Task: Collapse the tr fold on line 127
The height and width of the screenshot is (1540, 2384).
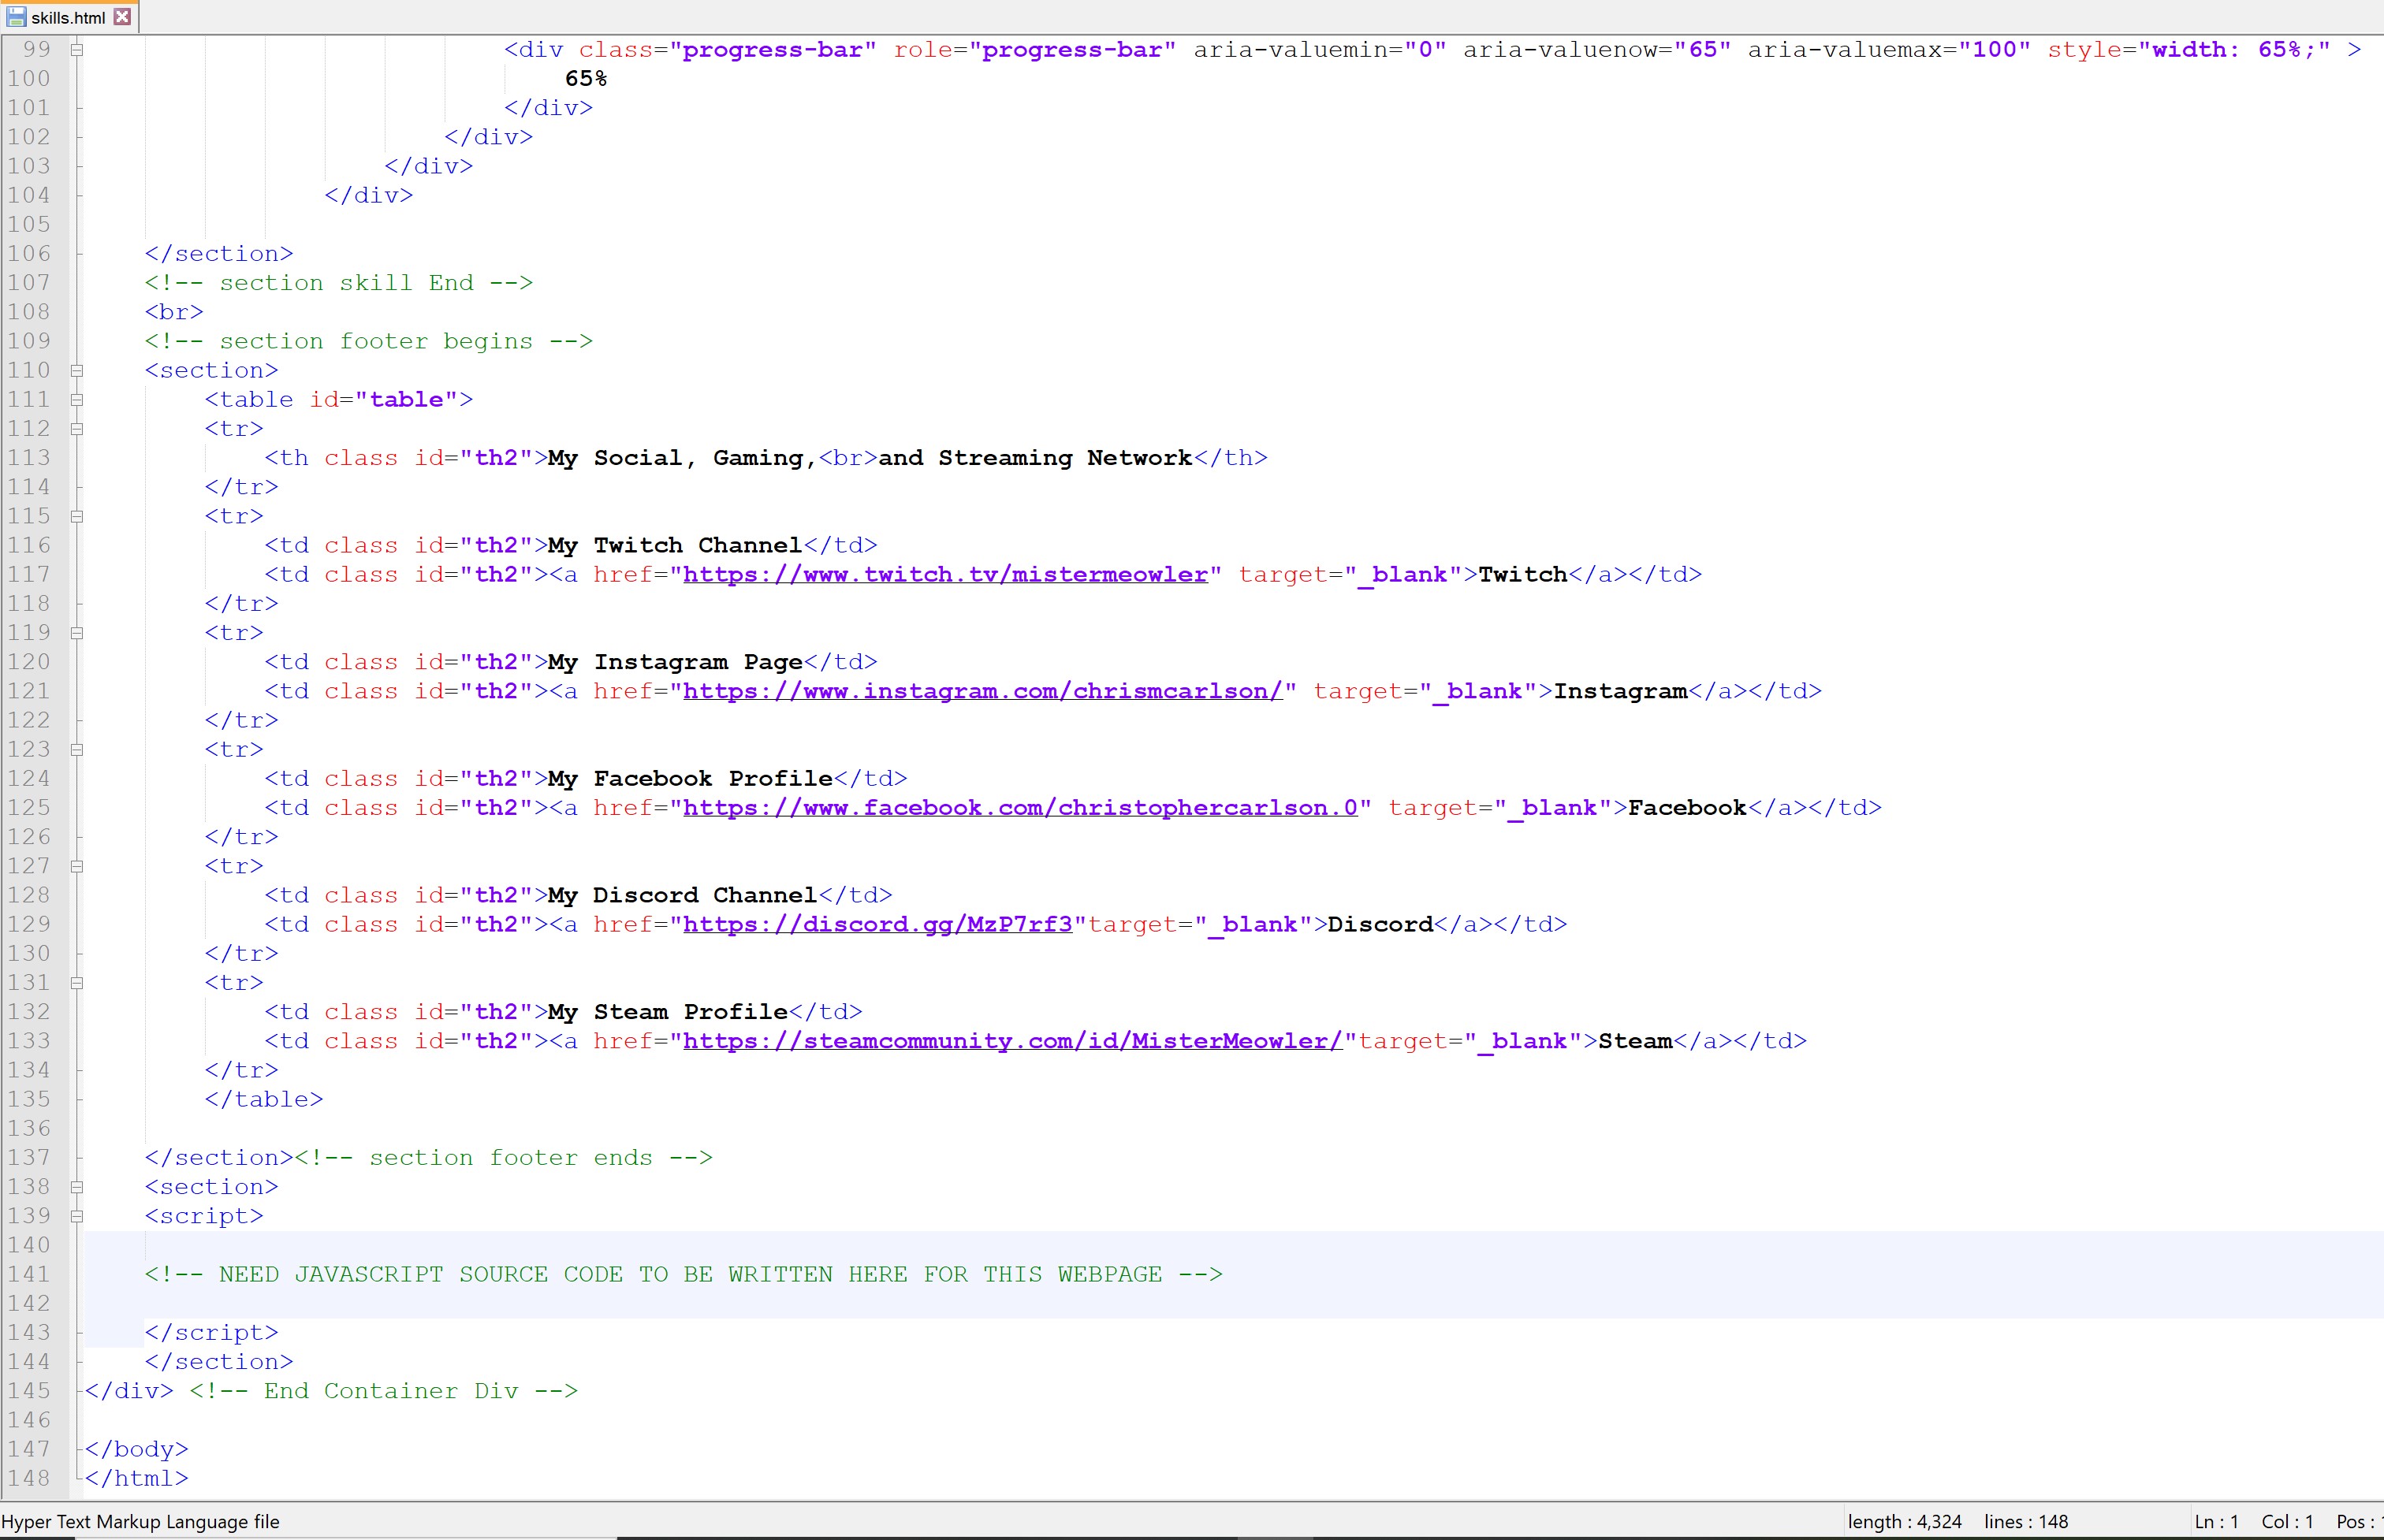Action: pyautogui.click(x=77, y=866)
